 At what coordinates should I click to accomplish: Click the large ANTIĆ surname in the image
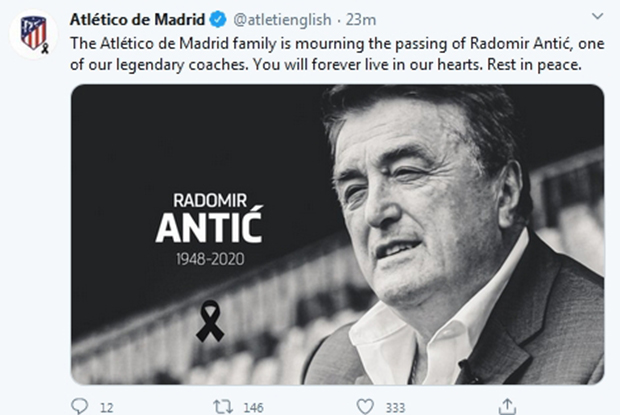209,227
